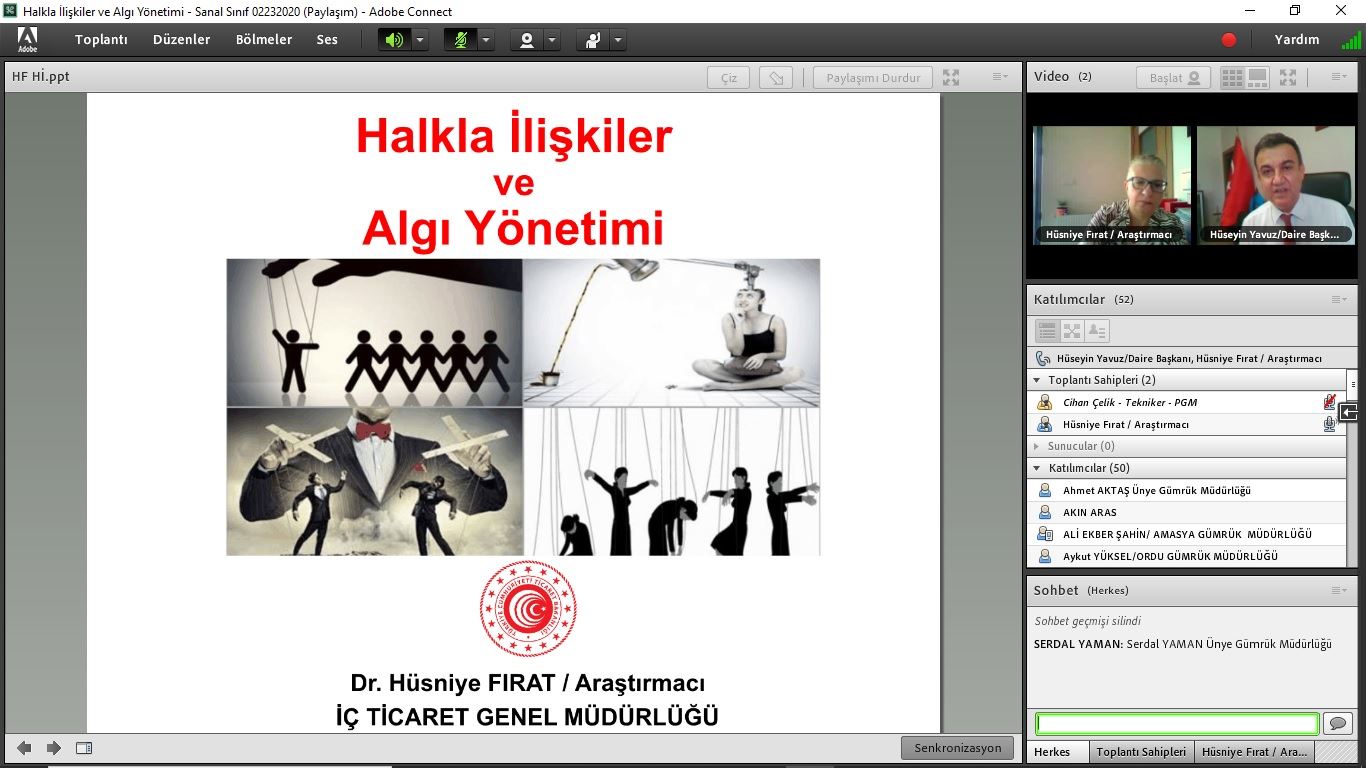Collapse the Toplantı Sahipleri group
This screenshot has width=1366, height=768.
pyautogui.click(x=1036, y=380)
